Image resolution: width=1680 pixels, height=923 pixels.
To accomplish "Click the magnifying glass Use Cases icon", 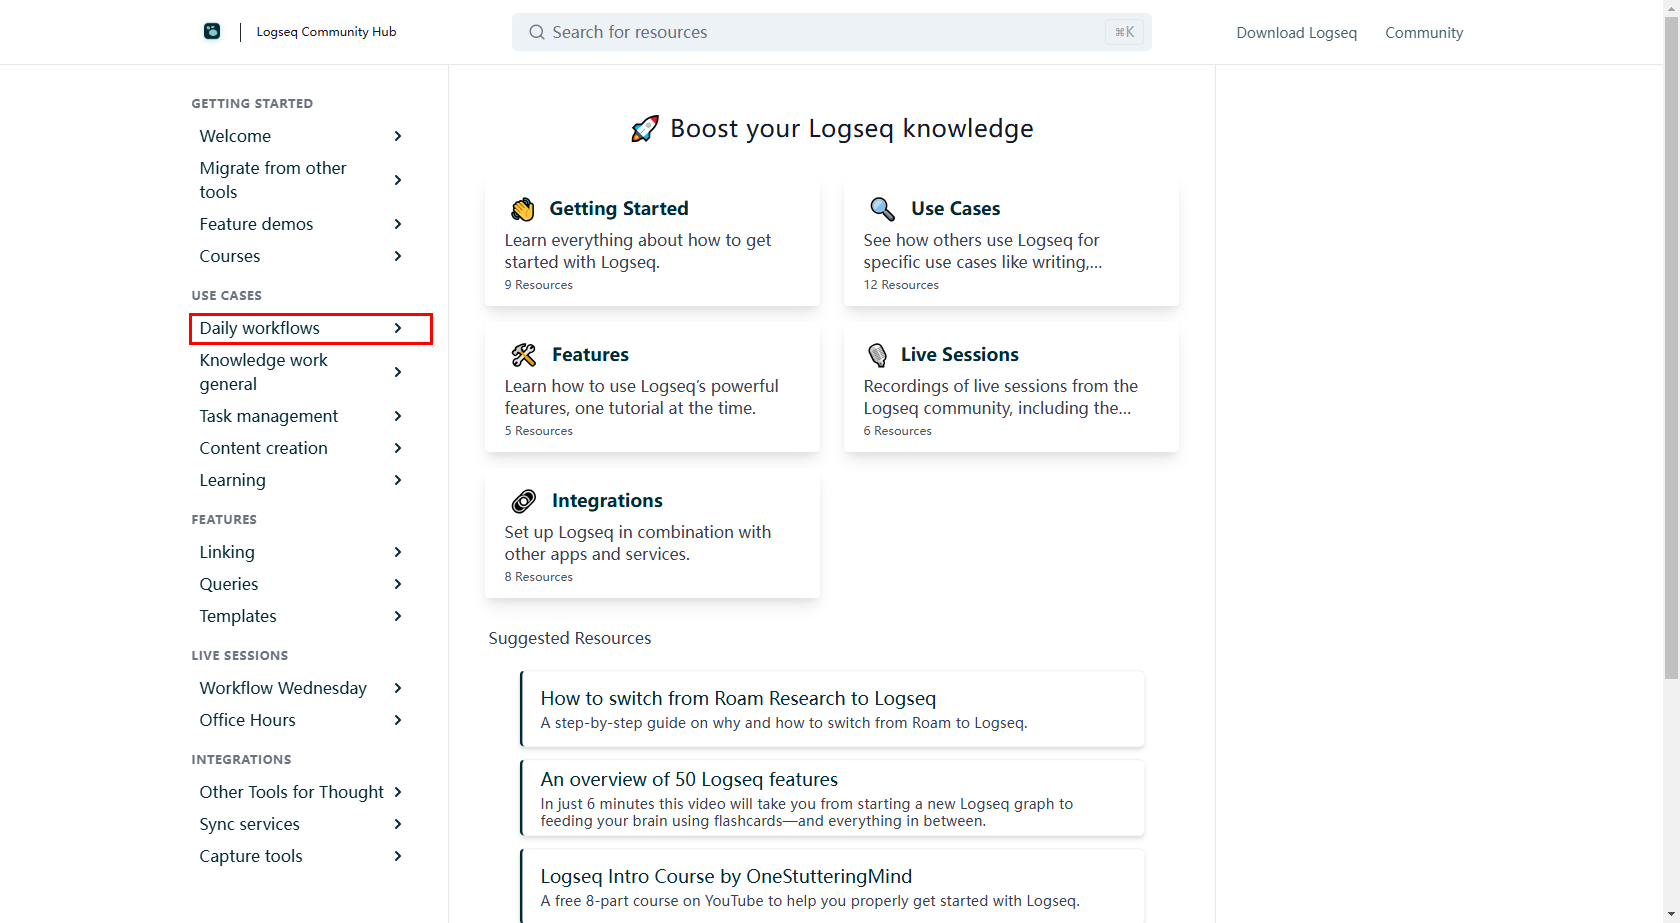I will (882, 209).
